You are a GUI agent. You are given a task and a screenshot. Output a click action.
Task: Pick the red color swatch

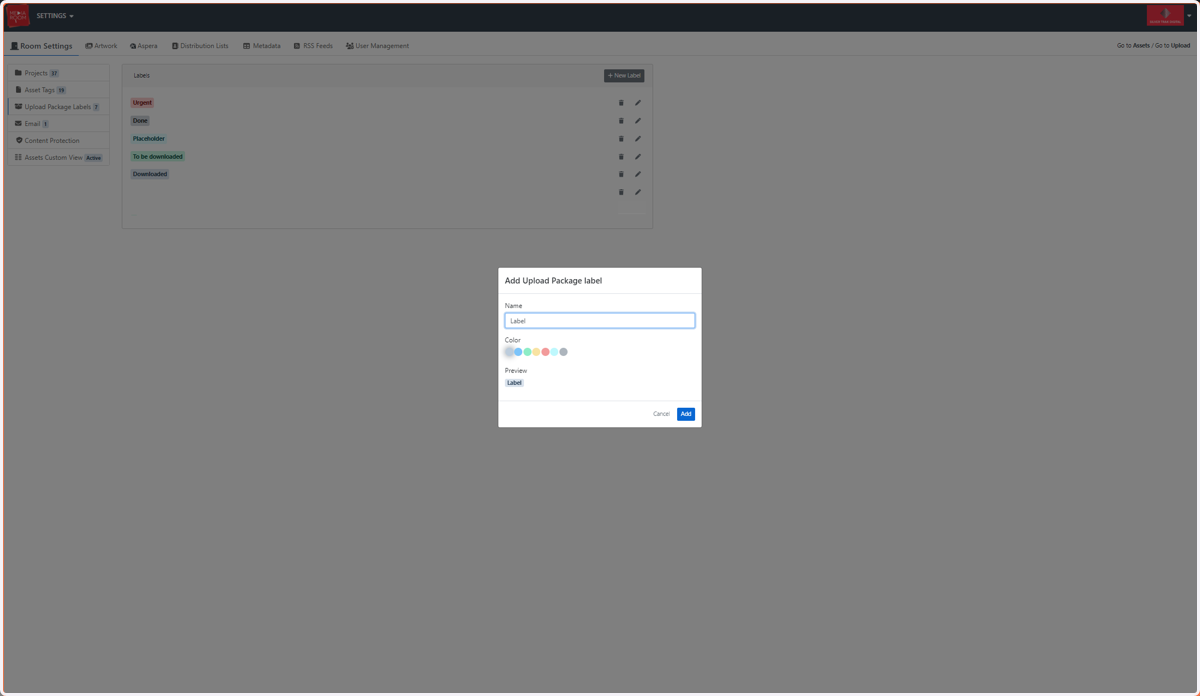[x=545, y=352]
